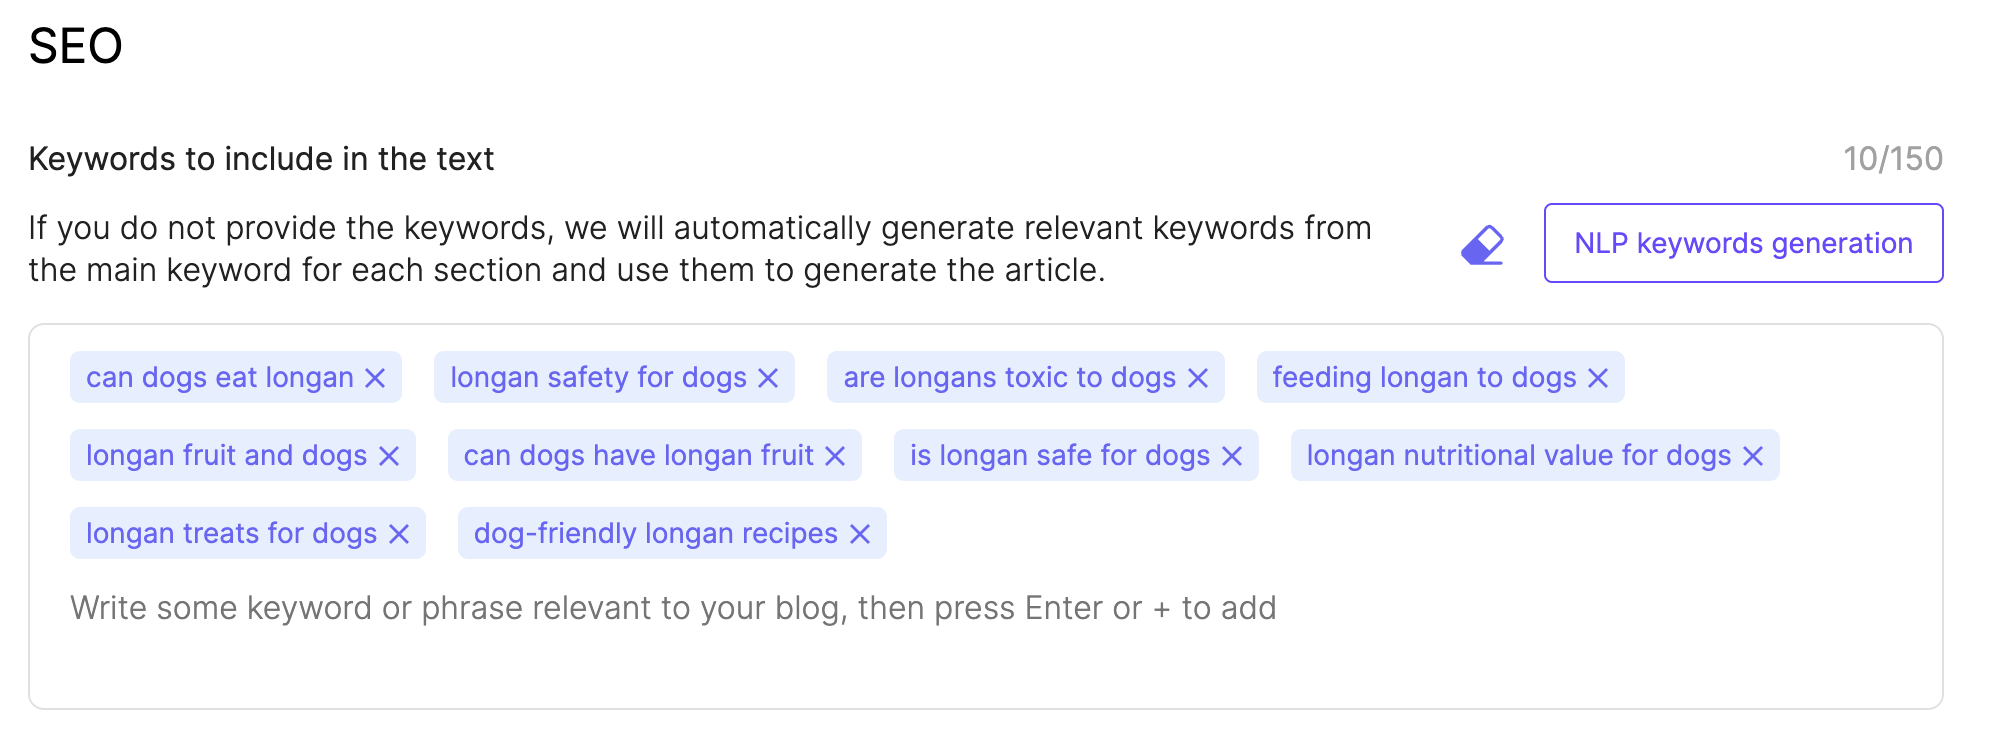Click the 'longan treats for dogs' tag label
Viewport: 2008px width, 752px height.
coord(231,534)
